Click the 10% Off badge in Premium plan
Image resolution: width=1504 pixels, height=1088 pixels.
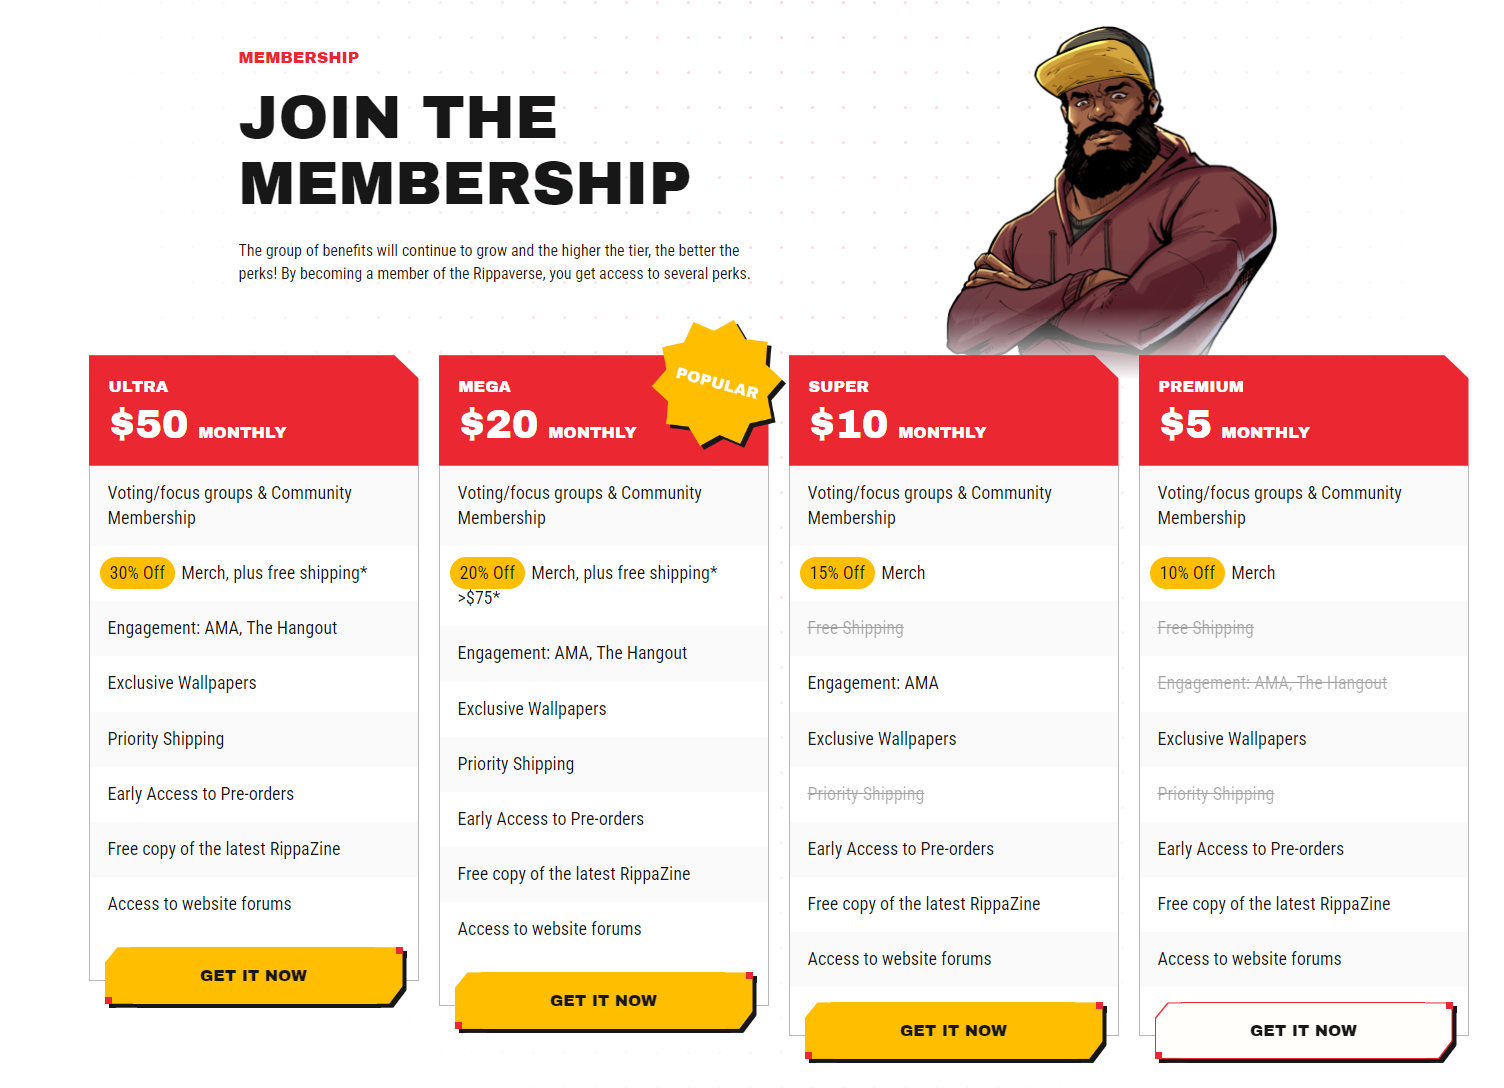click(x=1187, y=573)
